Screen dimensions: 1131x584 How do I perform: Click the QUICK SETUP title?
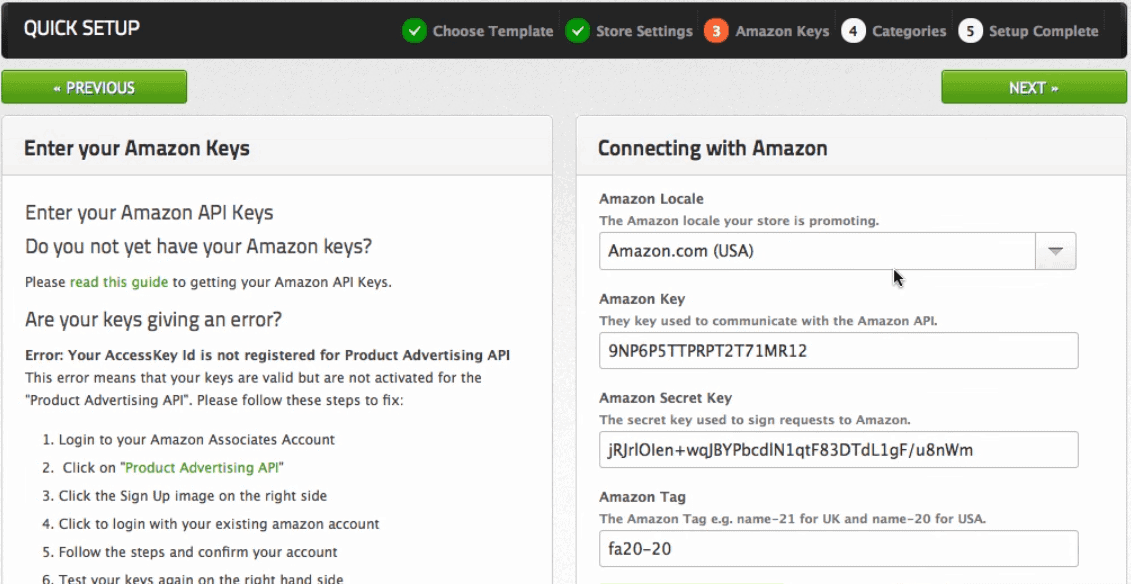pyautogui.click(x=82, y=28)
